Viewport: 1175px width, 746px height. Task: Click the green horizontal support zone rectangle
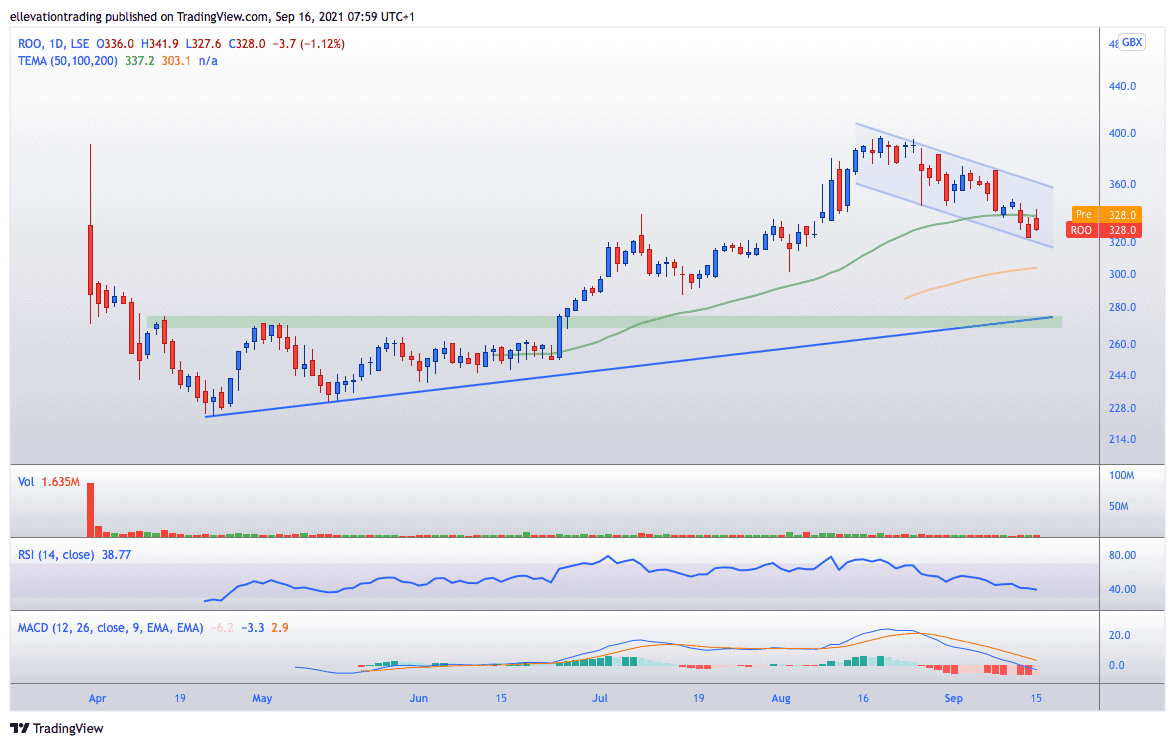tap(603, 322)
